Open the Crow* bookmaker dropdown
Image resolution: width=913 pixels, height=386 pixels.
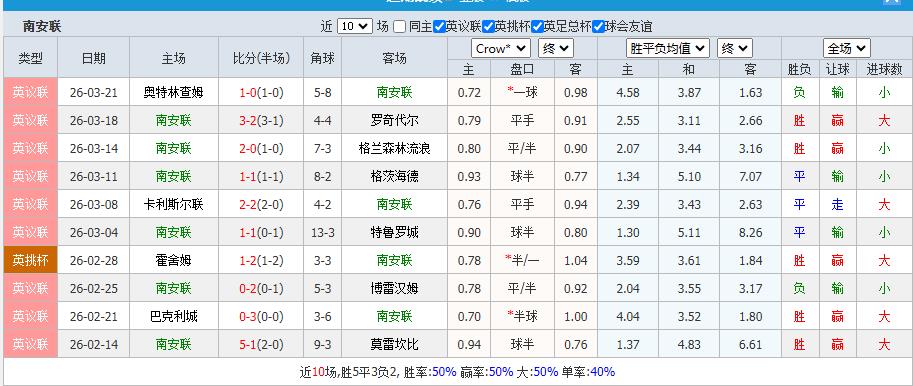(x=501, y=48)
